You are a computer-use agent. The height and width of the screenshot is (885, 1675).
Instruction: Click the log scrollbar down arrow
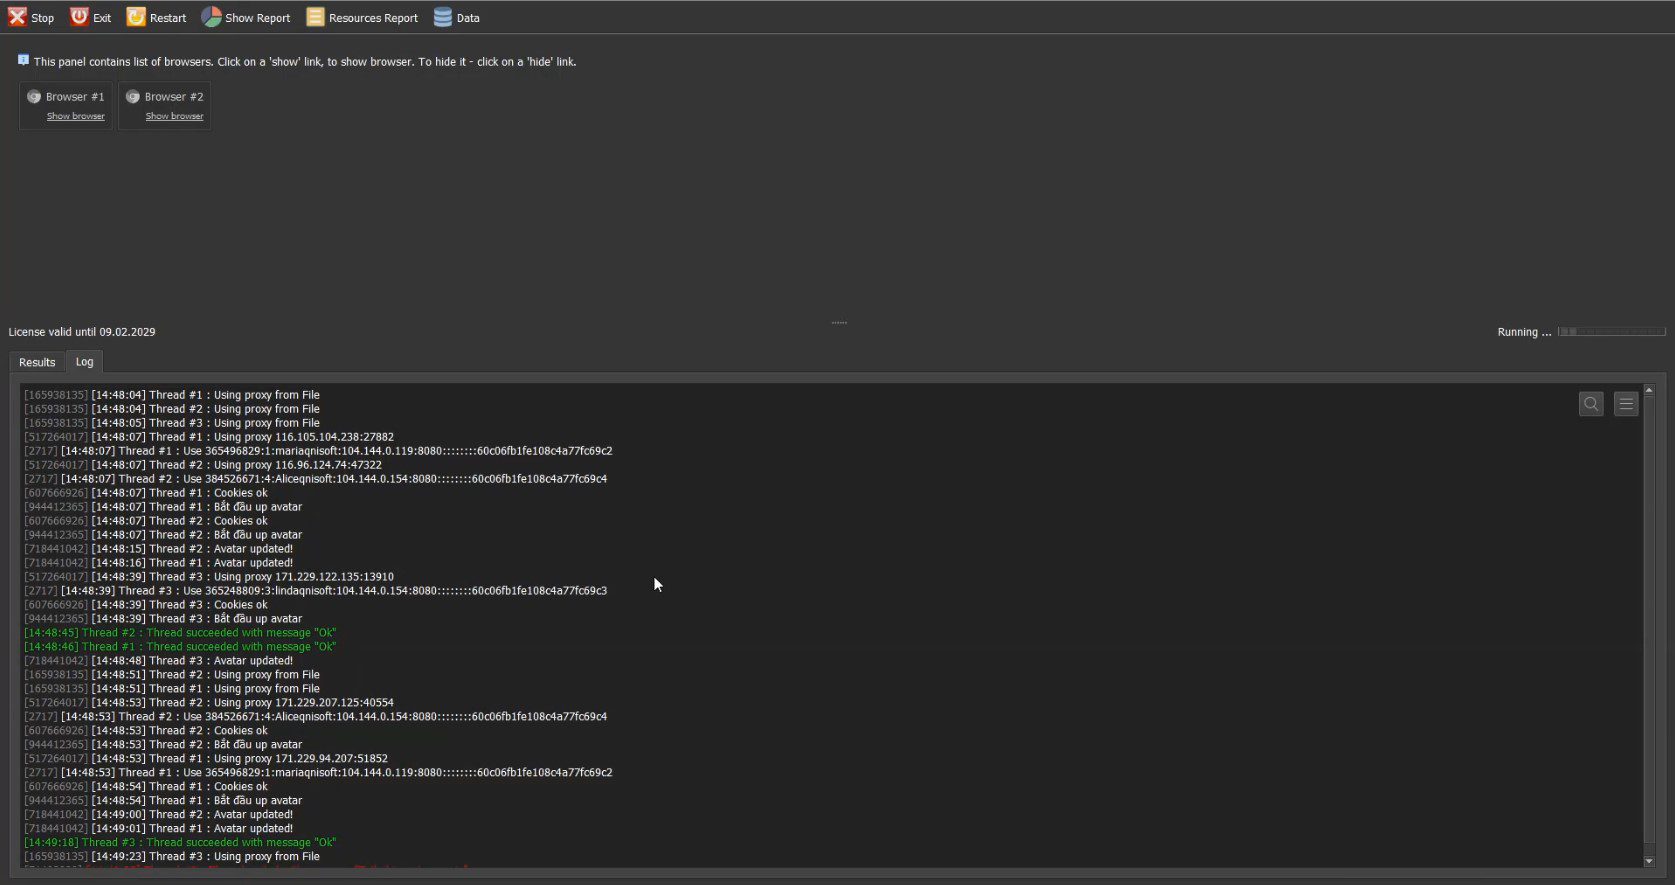pyautogui.click(x=1649, y=861)
